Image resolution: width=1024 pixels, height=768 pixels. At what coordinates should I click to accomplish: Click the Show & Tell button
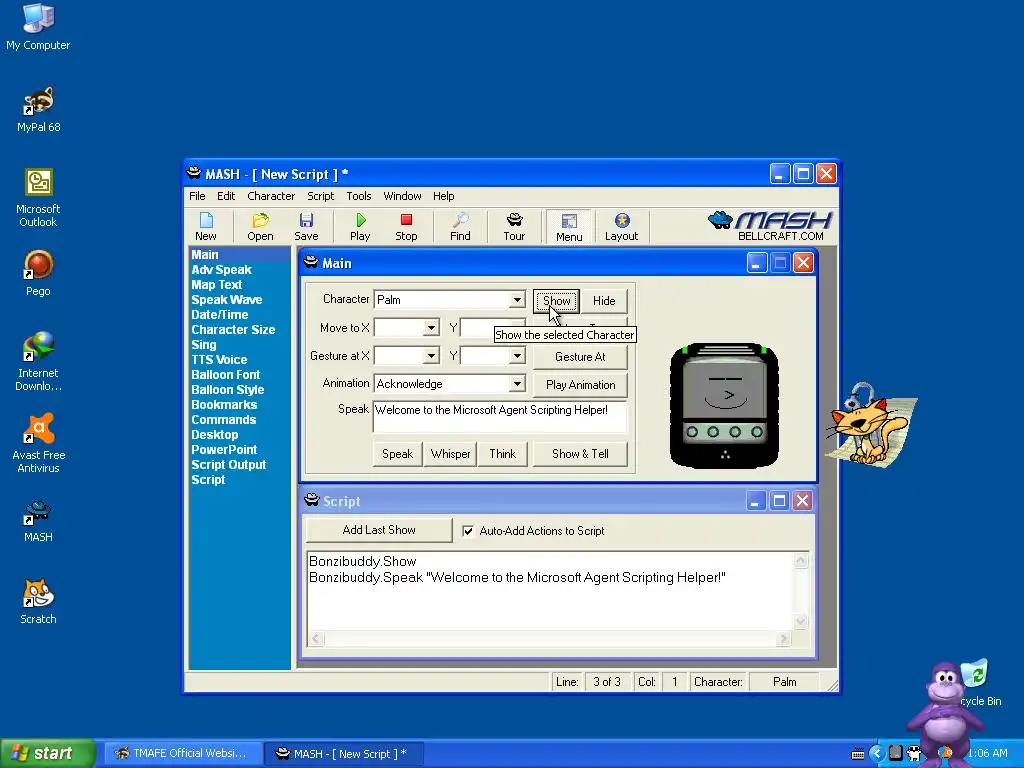580,454
